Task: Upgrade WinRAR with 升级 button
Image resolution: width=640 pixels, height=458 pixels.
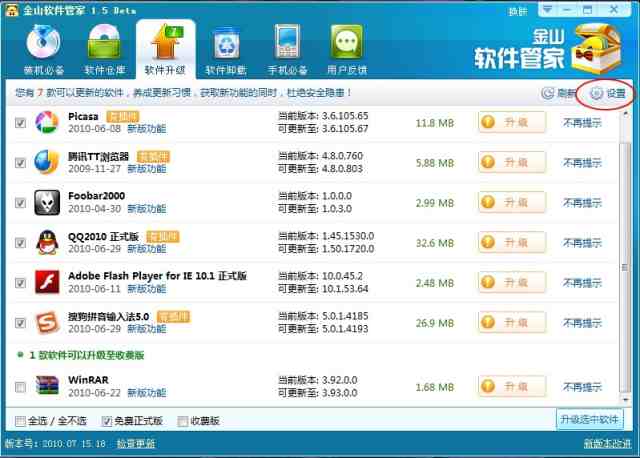Action: 512,386
